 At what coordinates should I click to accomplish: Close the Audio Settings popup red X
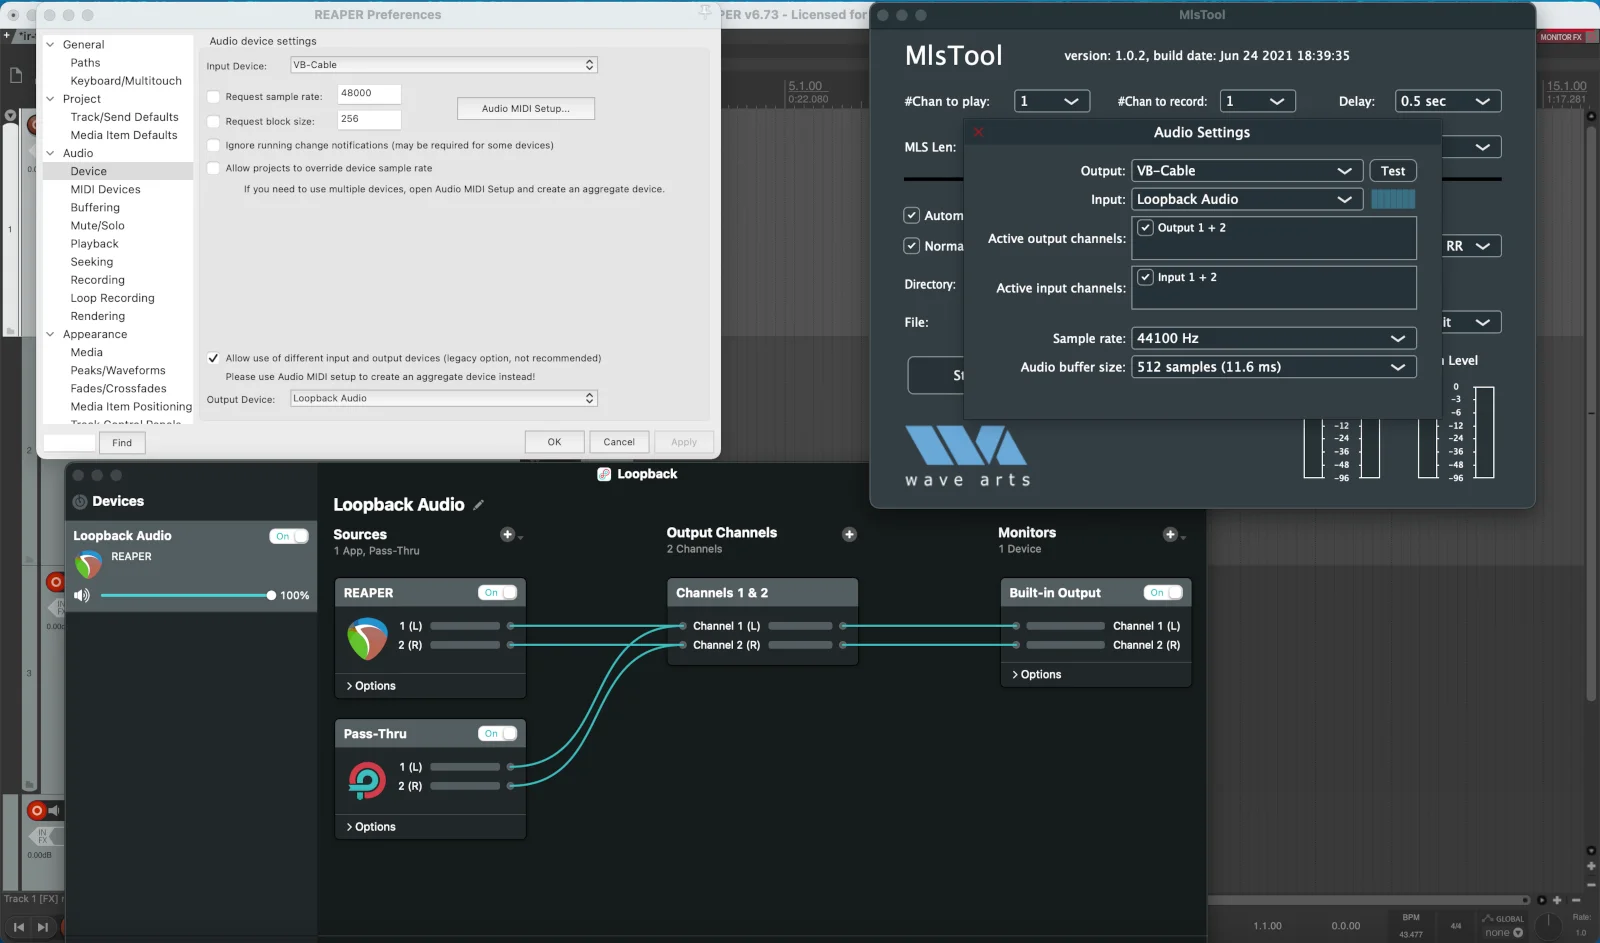point(978,132)
